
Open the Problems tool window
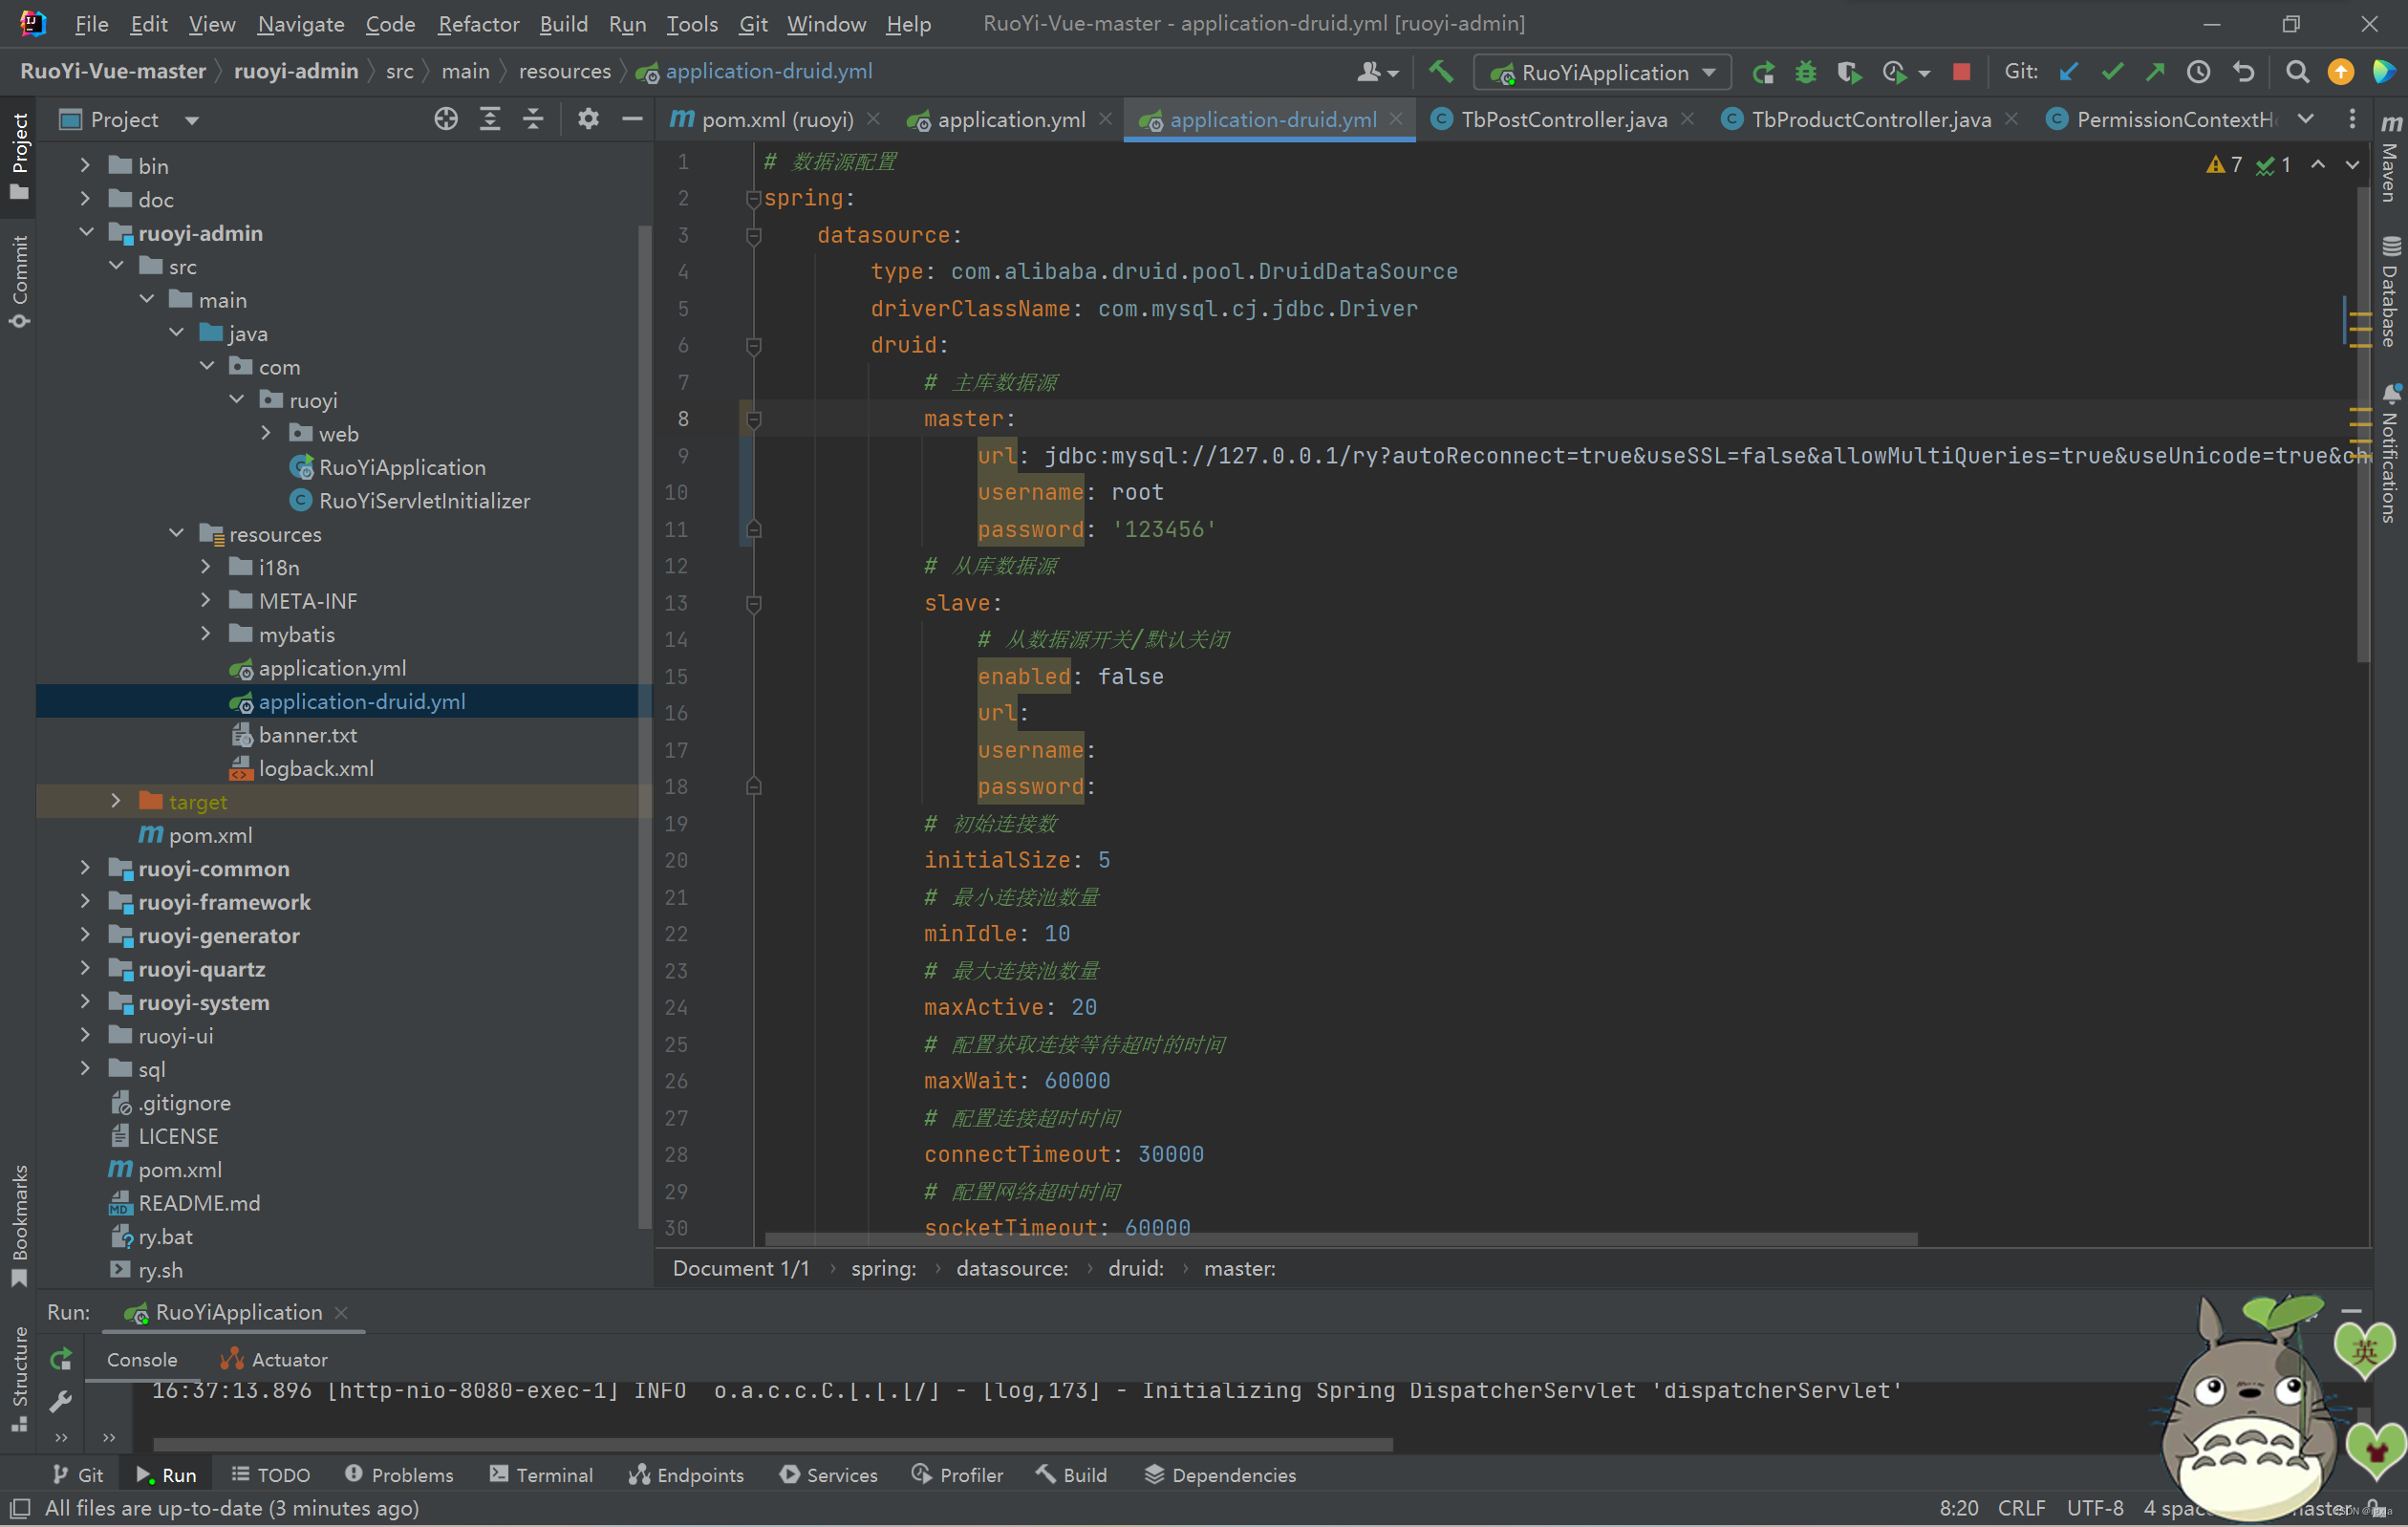pos(399,1475)
